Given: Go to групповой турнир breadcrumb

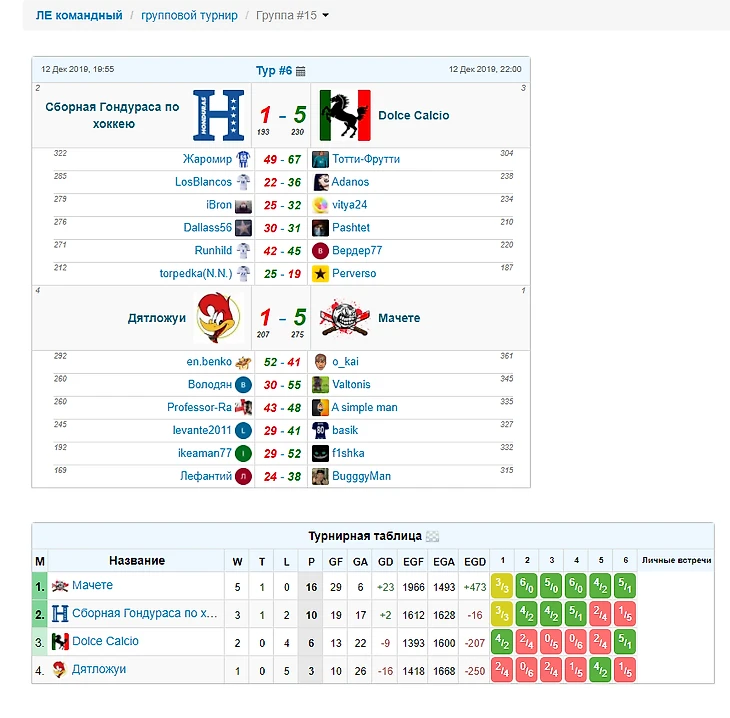Looking at the screenshot, I should point(189,15).
